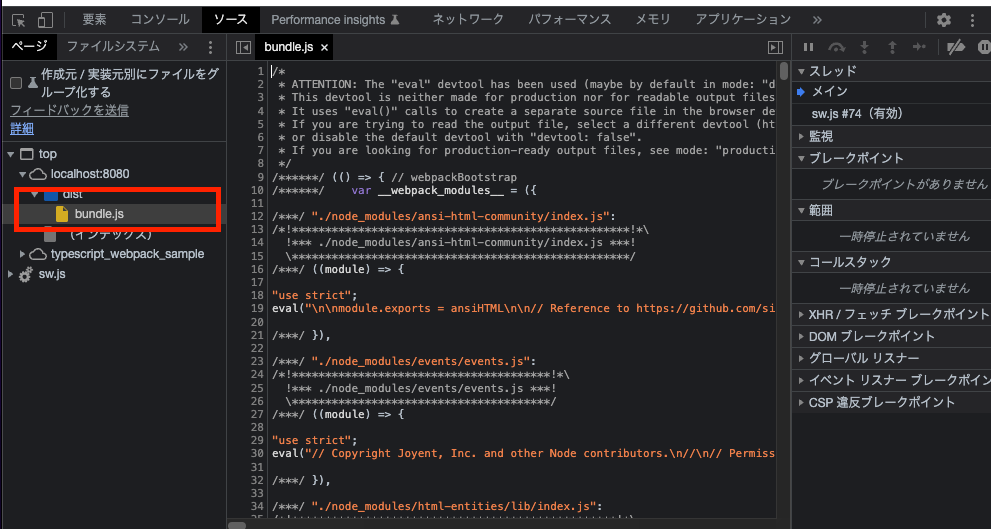Switch to the コンソール tab
Screen dimensions: 991x529
(x=160, y=20)
